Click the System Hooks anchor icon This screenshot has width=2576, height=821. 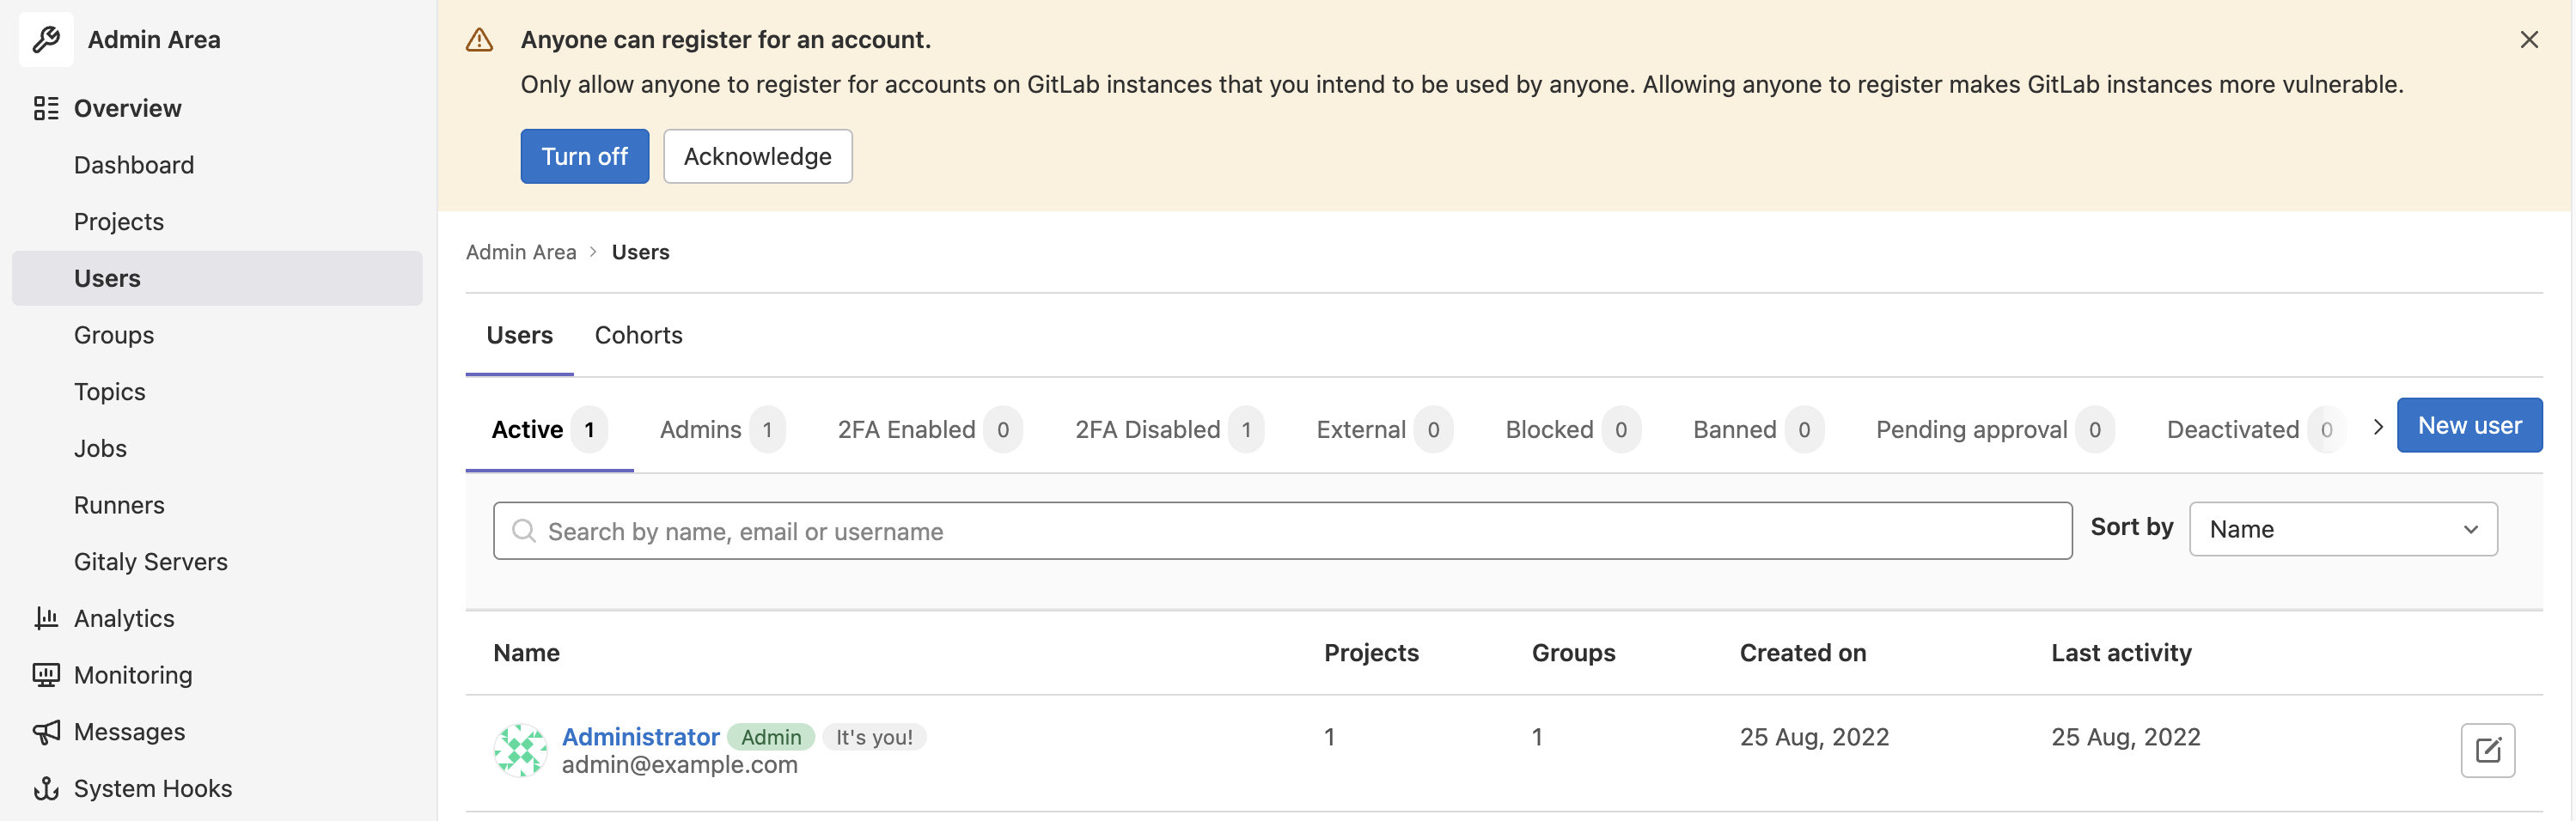click(x=46, y=788)
